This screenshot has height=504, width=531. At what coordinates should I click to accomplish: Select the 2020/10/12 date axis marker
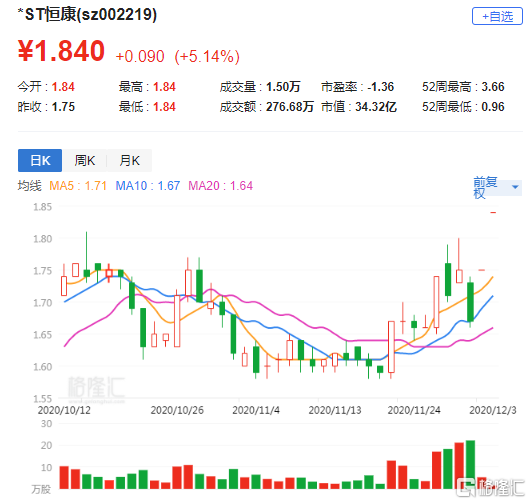(x=64, y=411)
